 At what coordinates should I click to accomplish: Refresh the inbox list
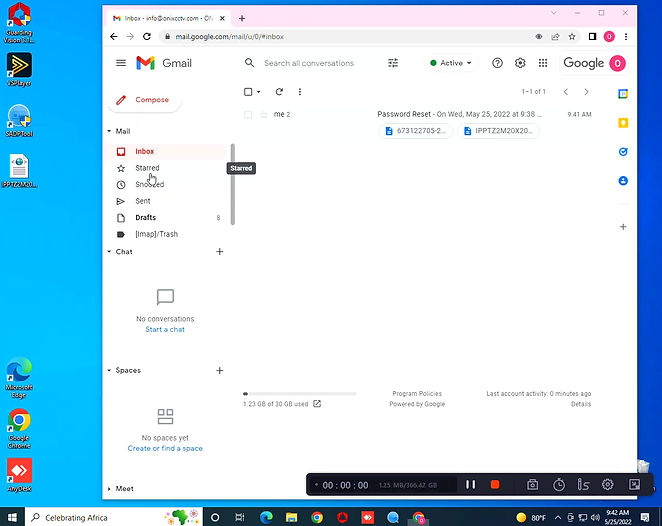(279, 92)
